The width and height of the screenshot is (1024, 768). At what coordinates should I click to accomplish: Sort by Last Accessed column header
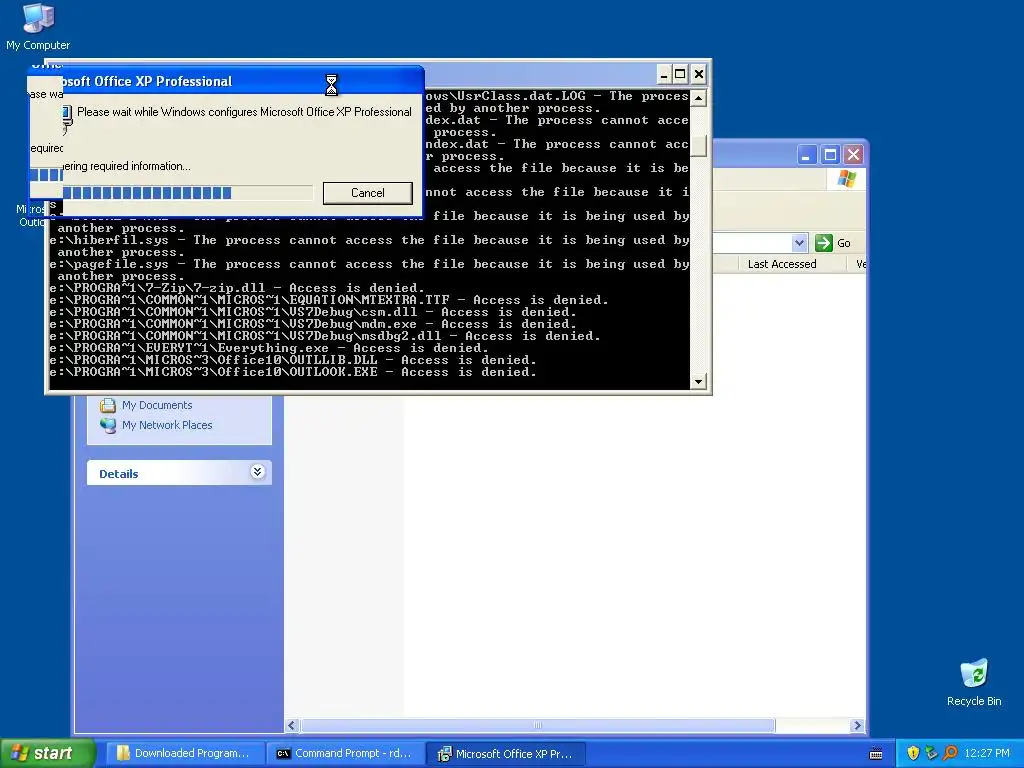pos(782,264)
